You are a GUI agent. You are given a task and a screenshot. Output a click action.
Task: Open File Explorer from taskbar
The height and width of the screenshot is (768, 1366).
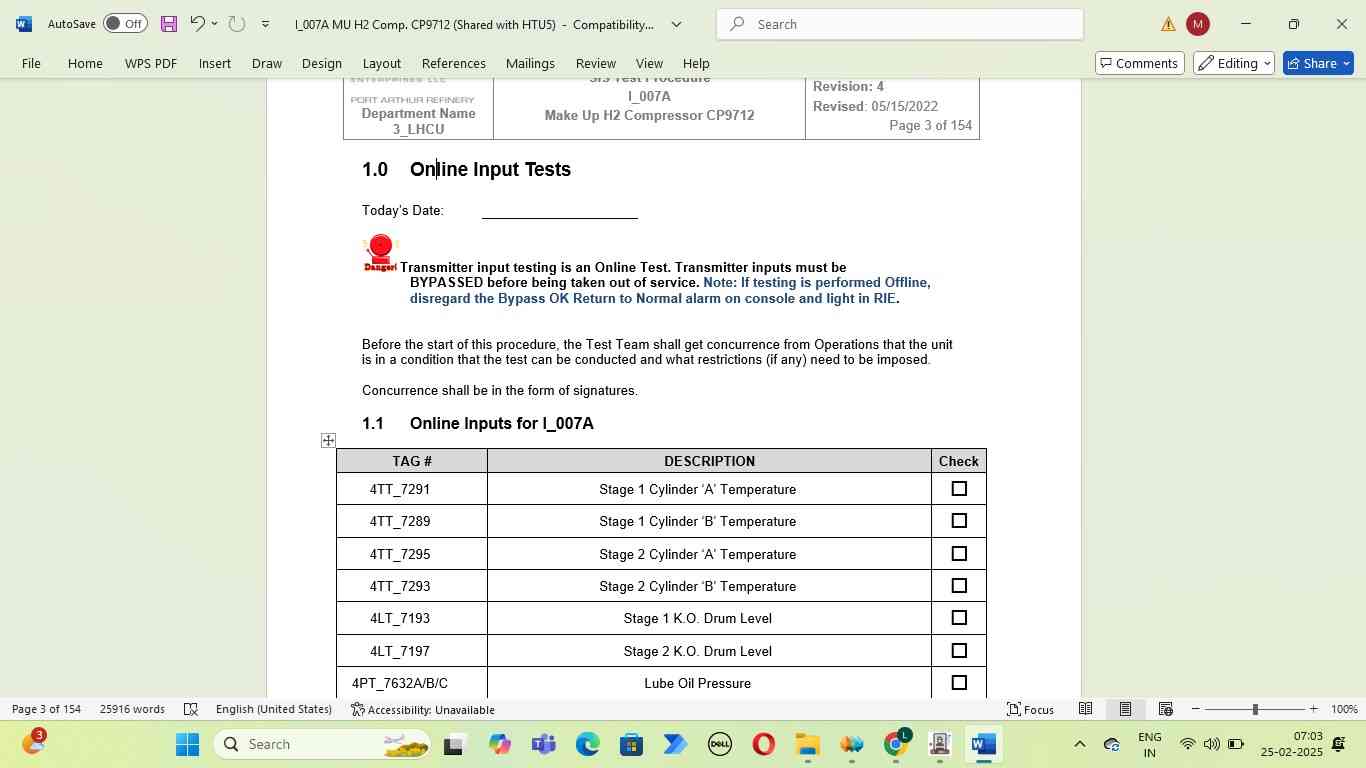807,744
